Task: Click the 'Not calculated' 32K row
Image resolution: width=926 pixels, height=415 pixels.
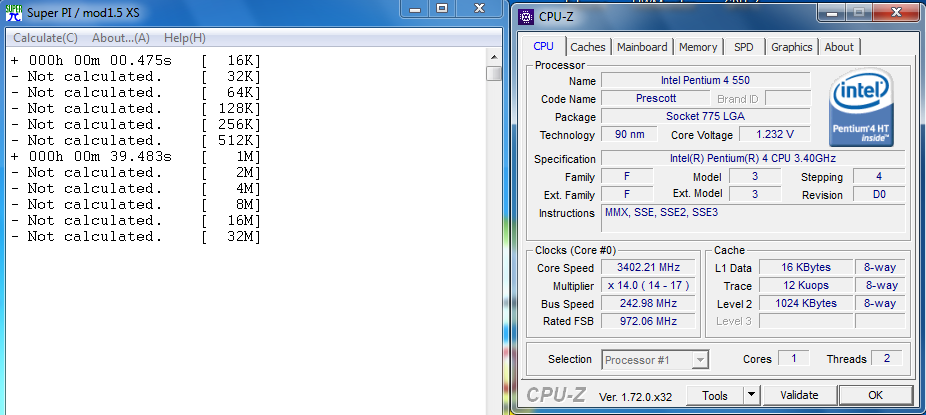Action: [136, 77]
